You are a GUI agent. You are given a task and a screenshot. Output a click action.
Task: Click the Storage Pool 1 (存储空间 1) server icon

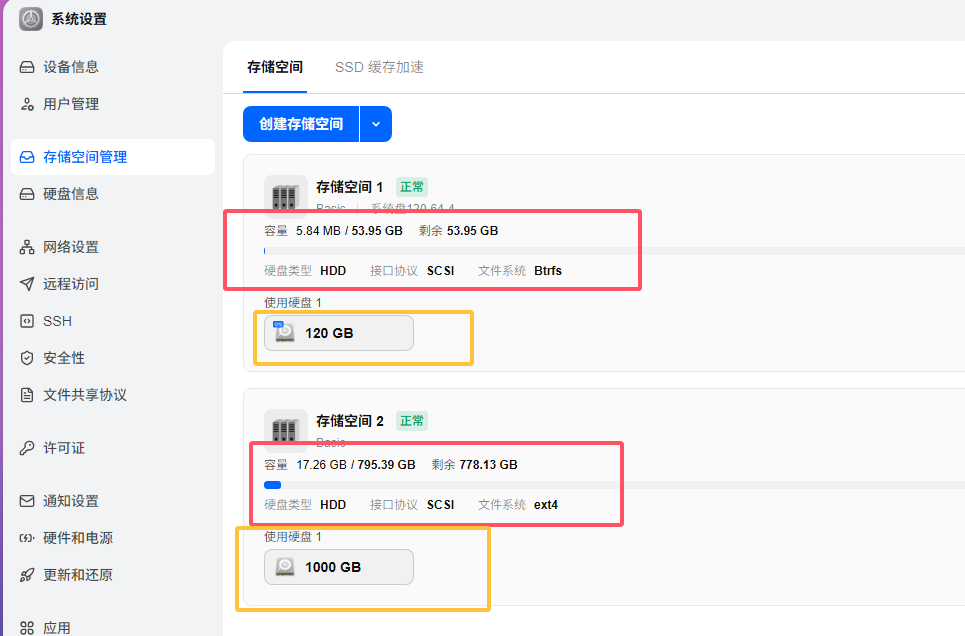pyautogui.click(x=286, y=196)
